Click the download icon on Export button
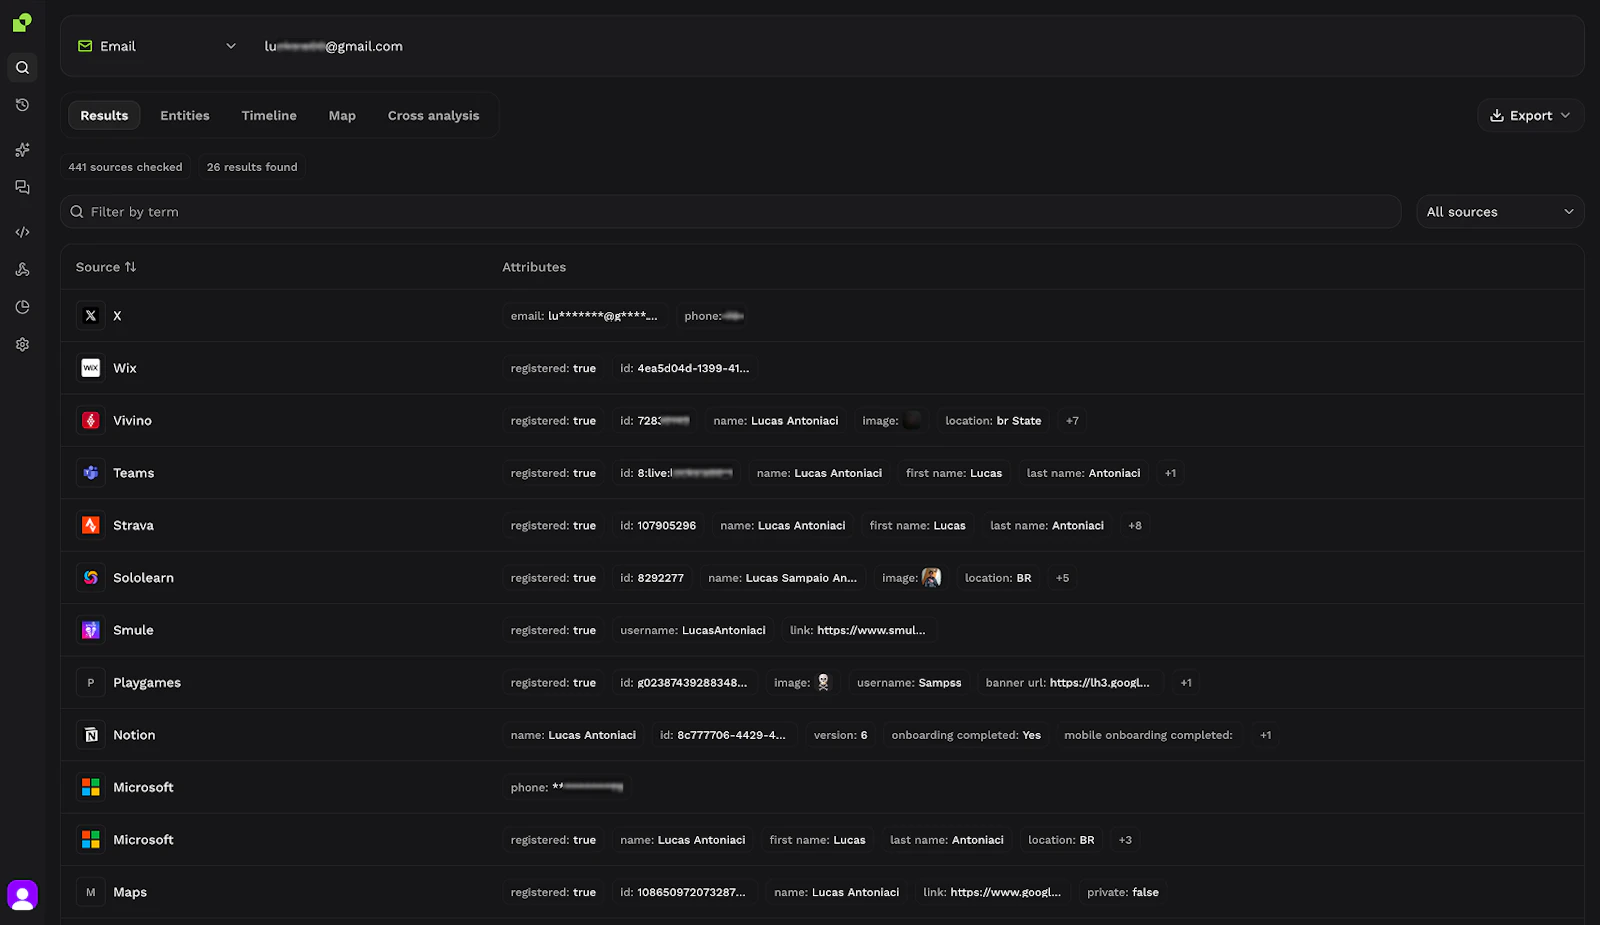 (x=1497, y=116)
